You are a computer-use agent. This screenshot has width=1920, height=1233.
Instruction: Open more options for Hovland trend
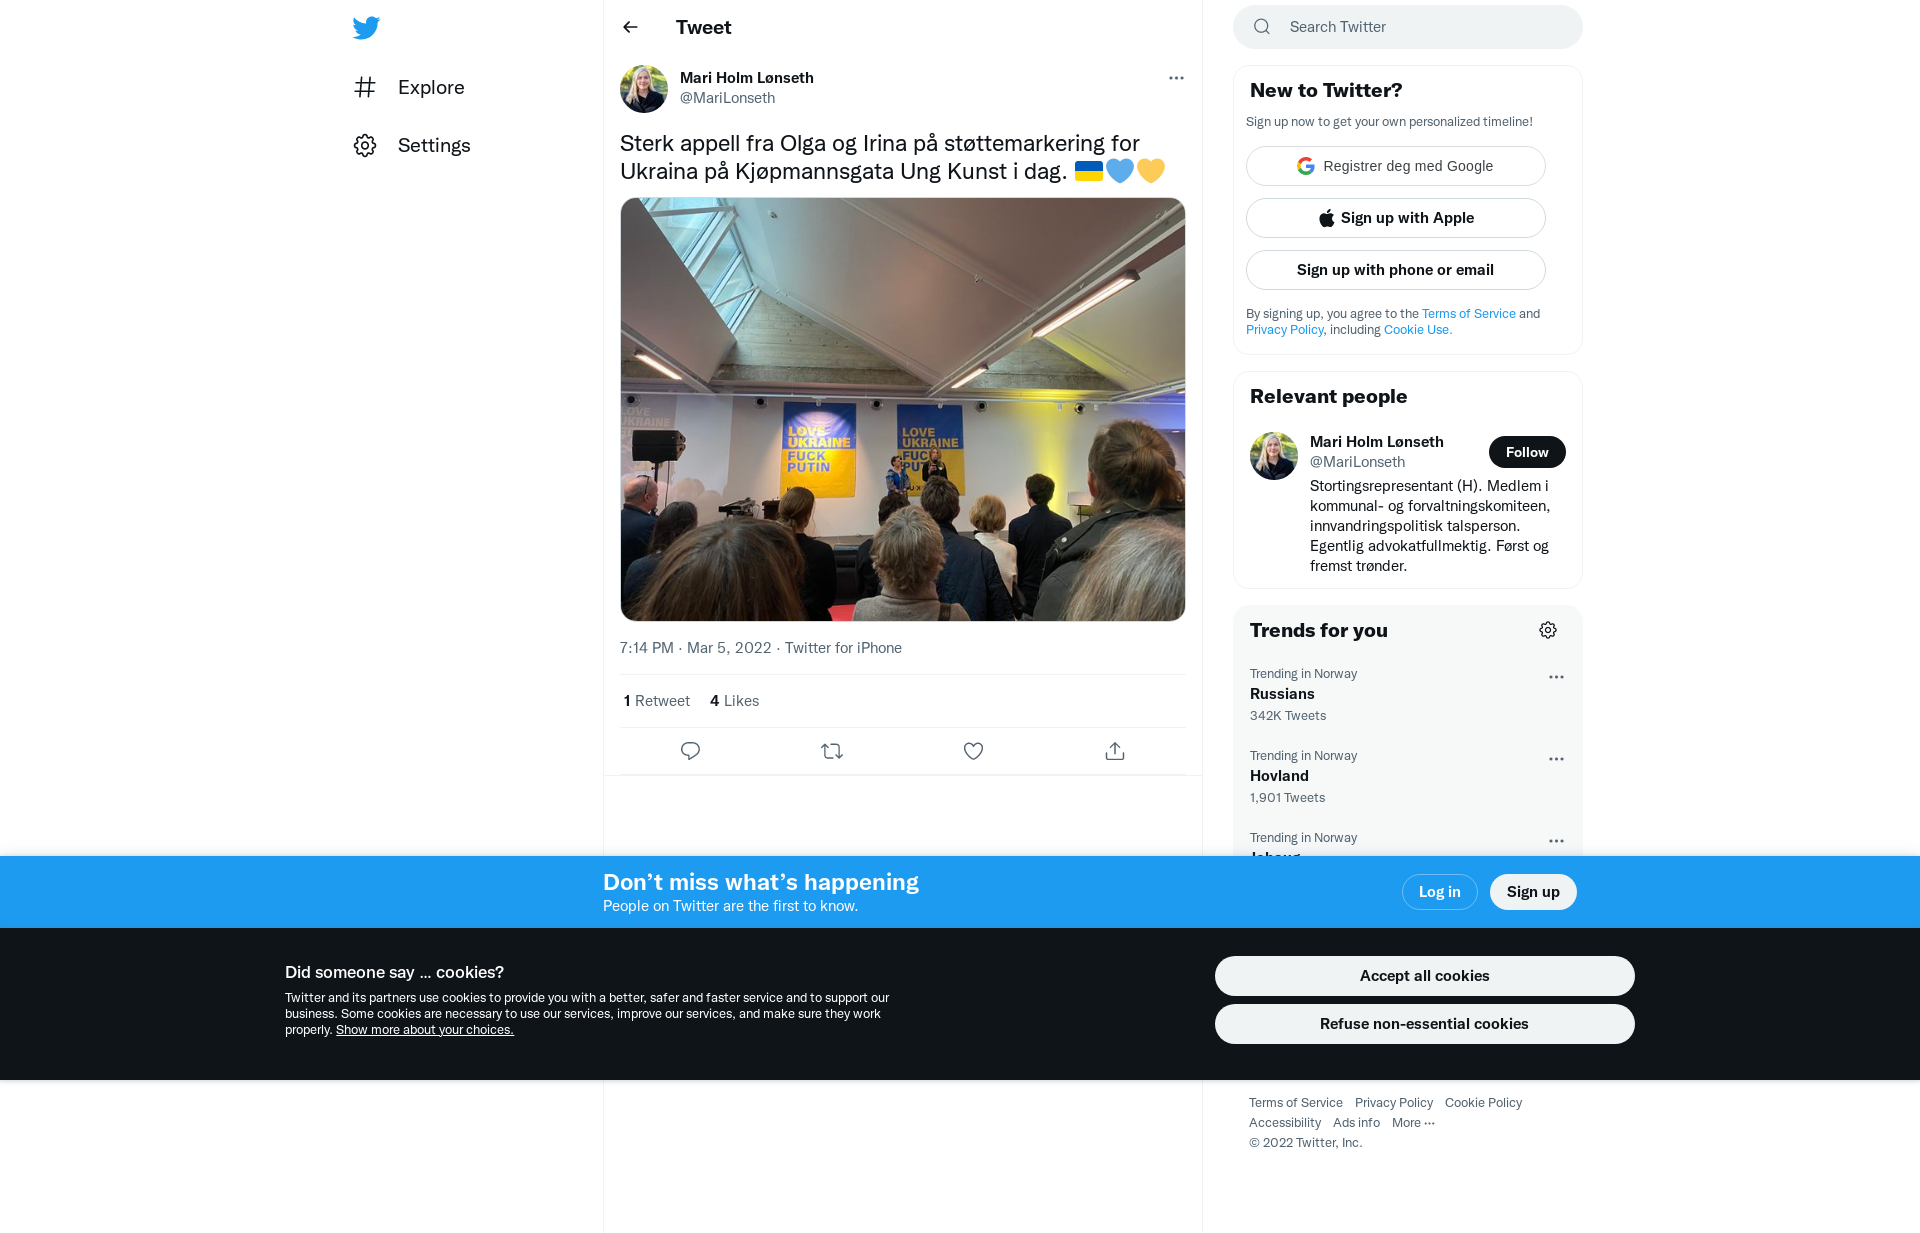1556,759
